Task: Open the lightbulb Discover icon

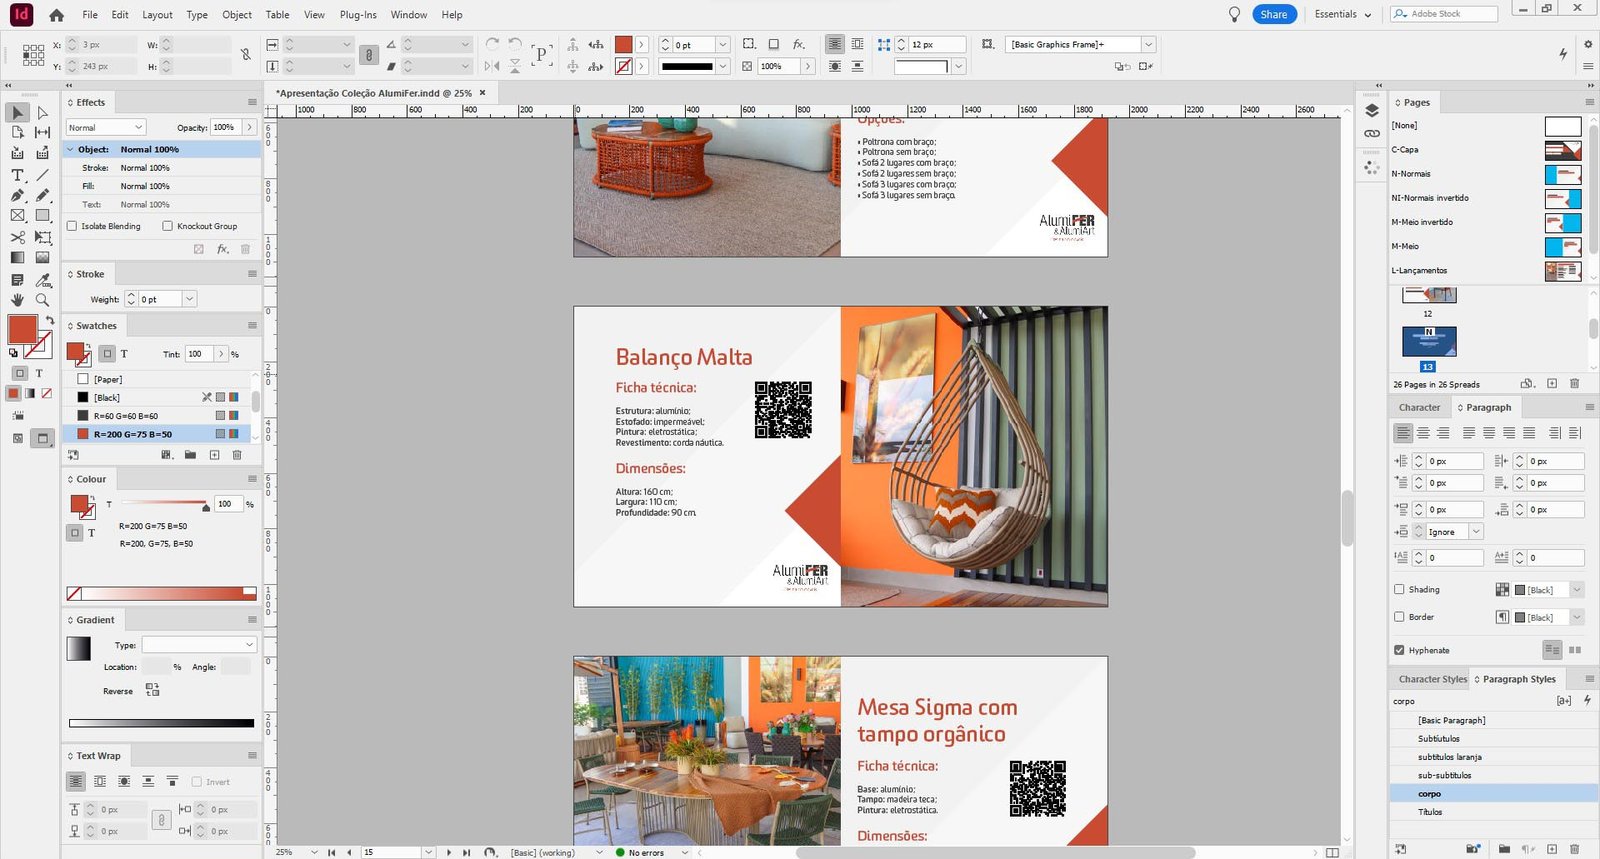Action: (x=1234, y=14)
